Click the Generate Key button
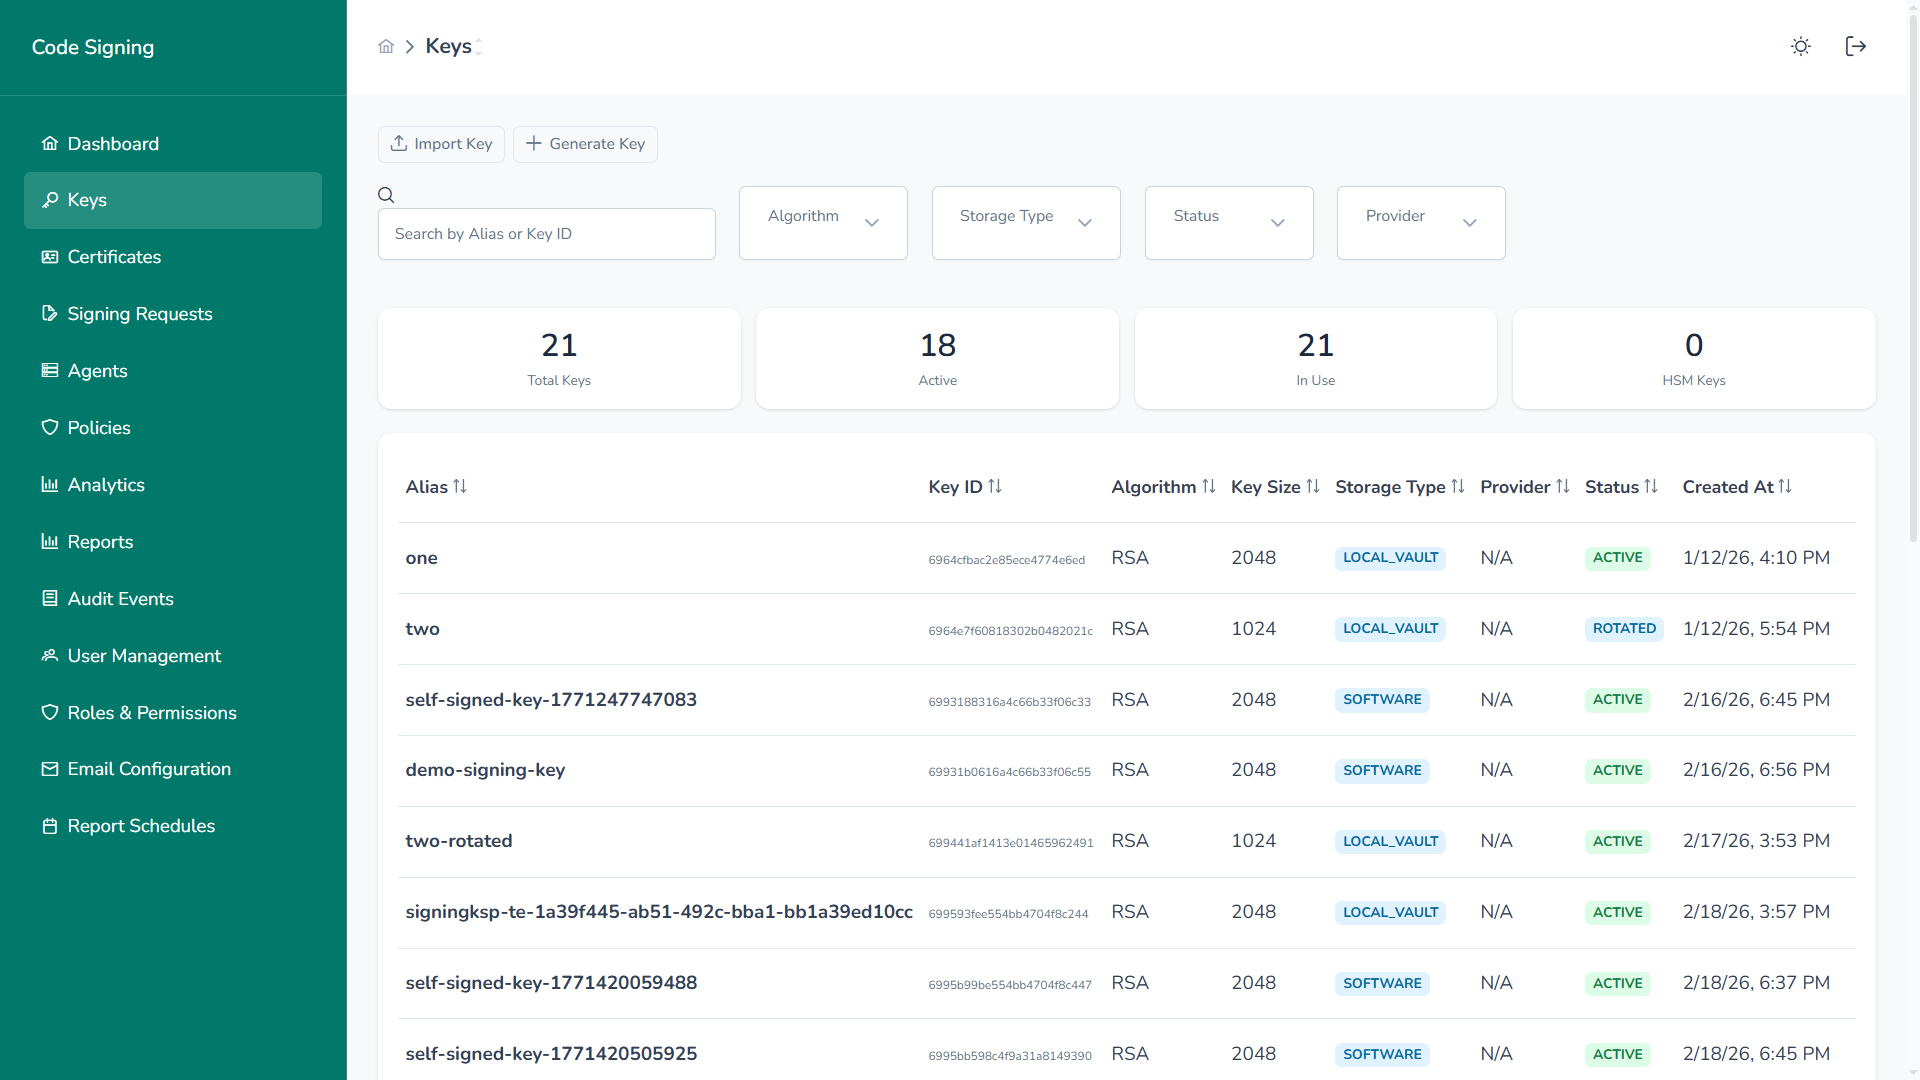Viewport: 1920px width, 1080px height. (585, 144)
